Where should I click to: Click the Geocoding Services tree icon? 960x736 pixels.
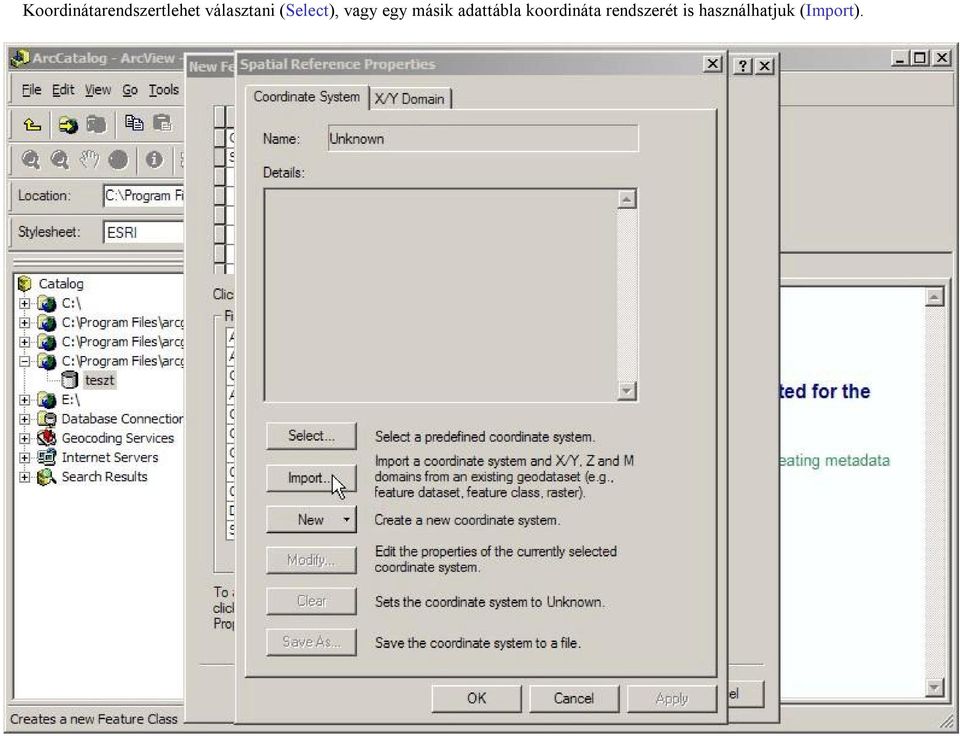pos(47,438)
